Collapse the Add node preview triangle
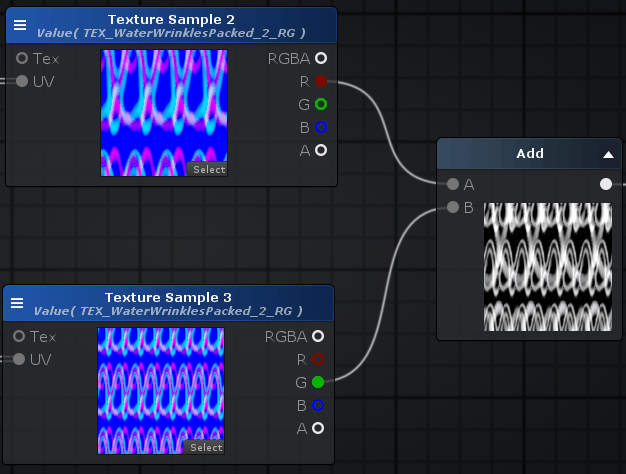The height and width of the screenshot is (474, 626). tap(608, 155)
